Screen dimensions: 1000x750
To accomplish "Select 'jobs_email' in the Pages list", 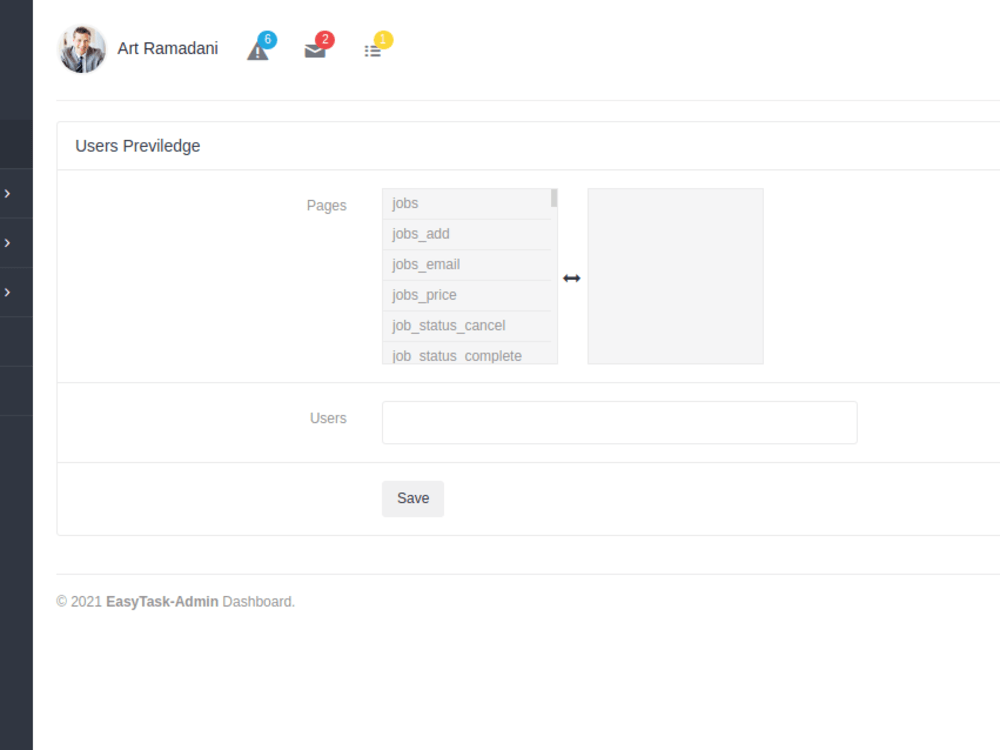I will [x=467, y=265].
